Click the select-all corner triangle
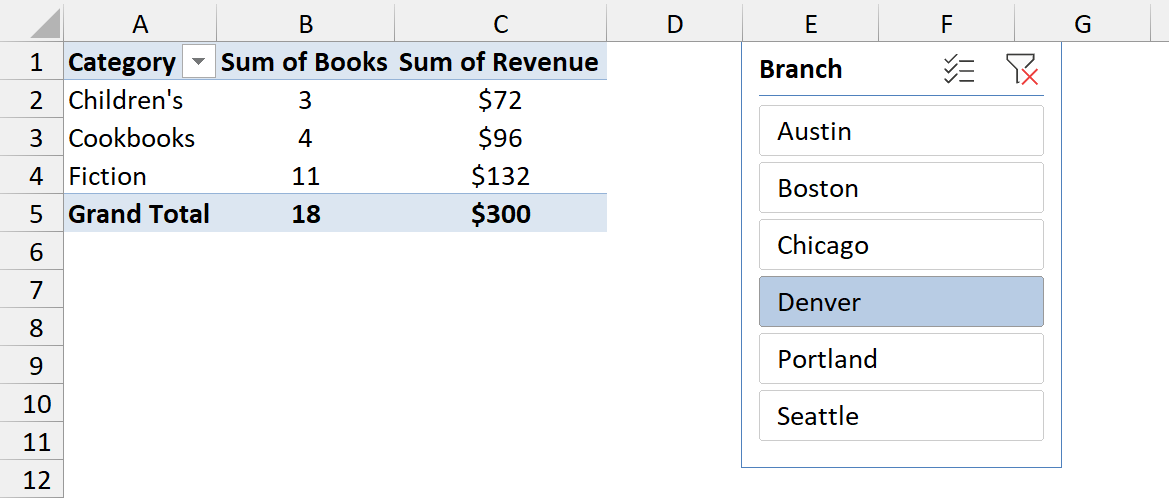This screenshot has height=498, width=1169. [45, 25]
